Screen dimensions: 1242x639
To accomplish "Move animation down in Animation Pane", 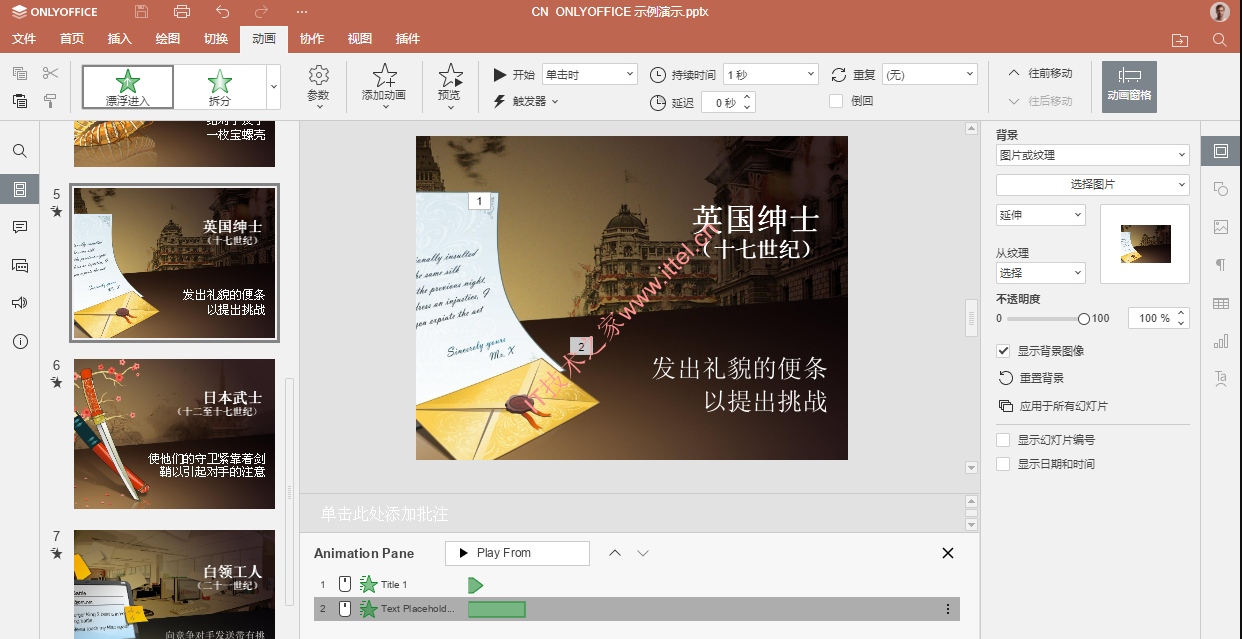I will (x=643, y=553).
